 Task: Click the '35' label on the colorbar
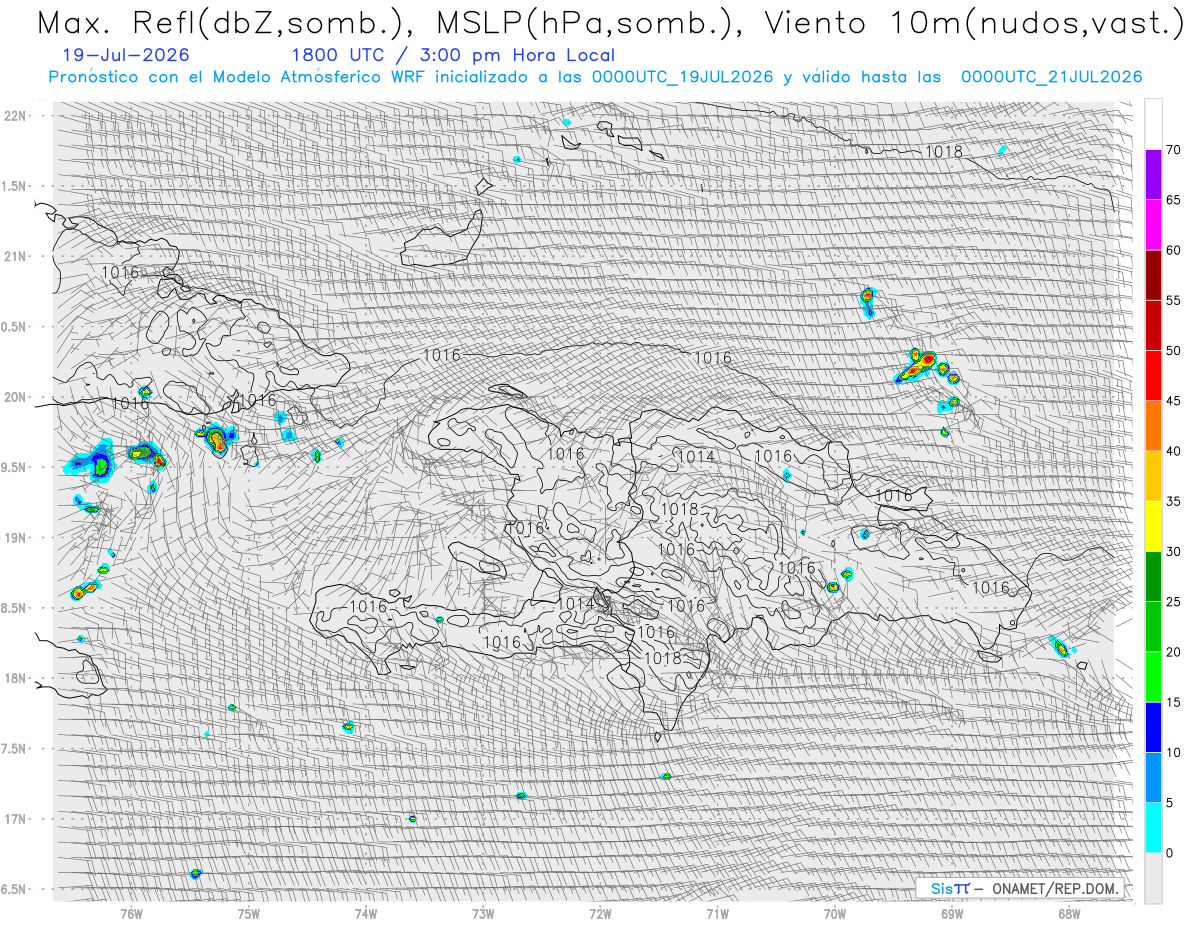click(1173, 501)
